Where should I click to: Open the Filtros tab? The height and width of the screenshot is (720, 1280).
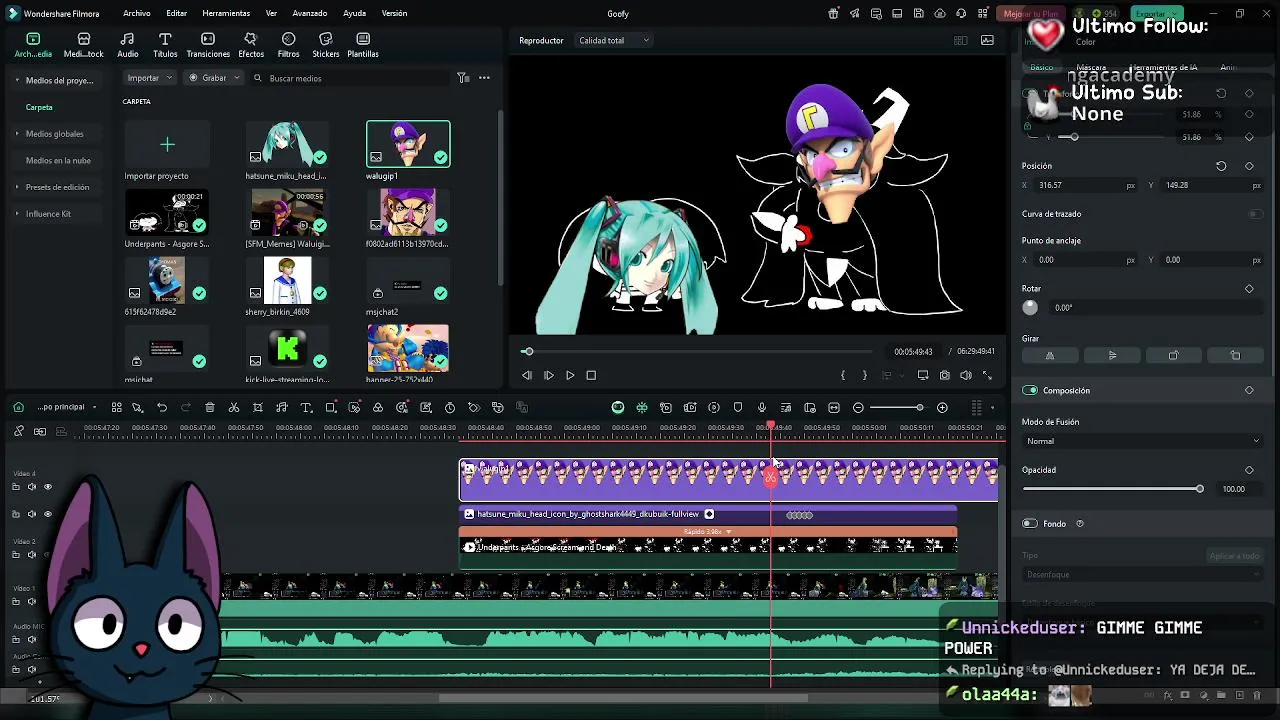[x=288, y=45]
